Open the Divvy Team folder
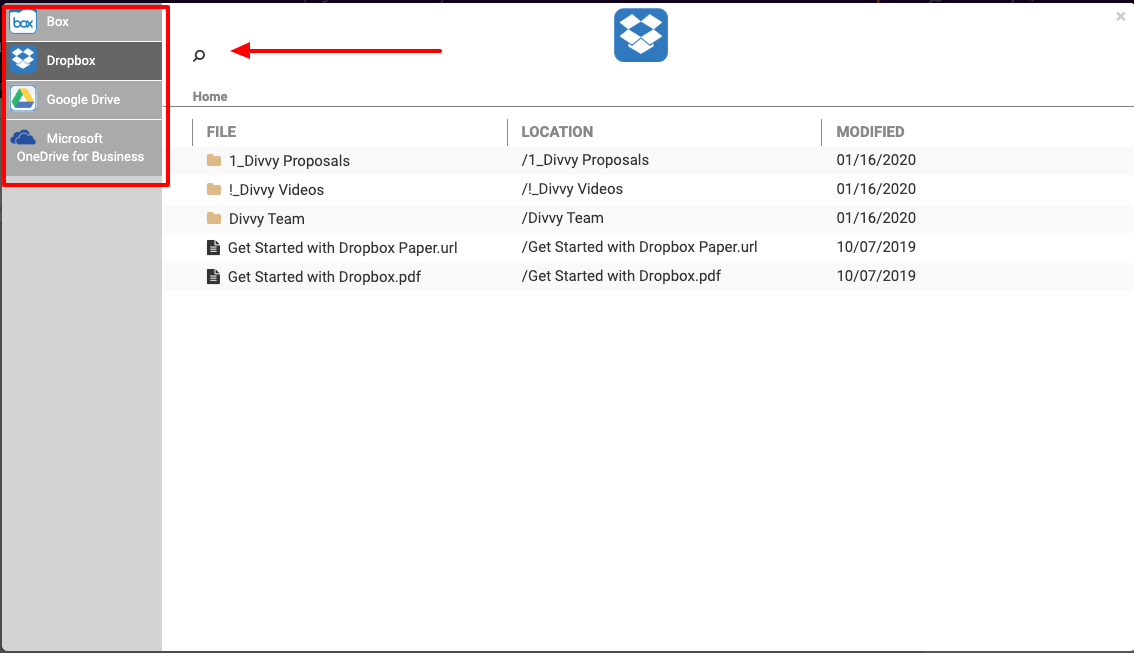Image resolution: width=1134 pixels, height=653 pixels. 266,218
